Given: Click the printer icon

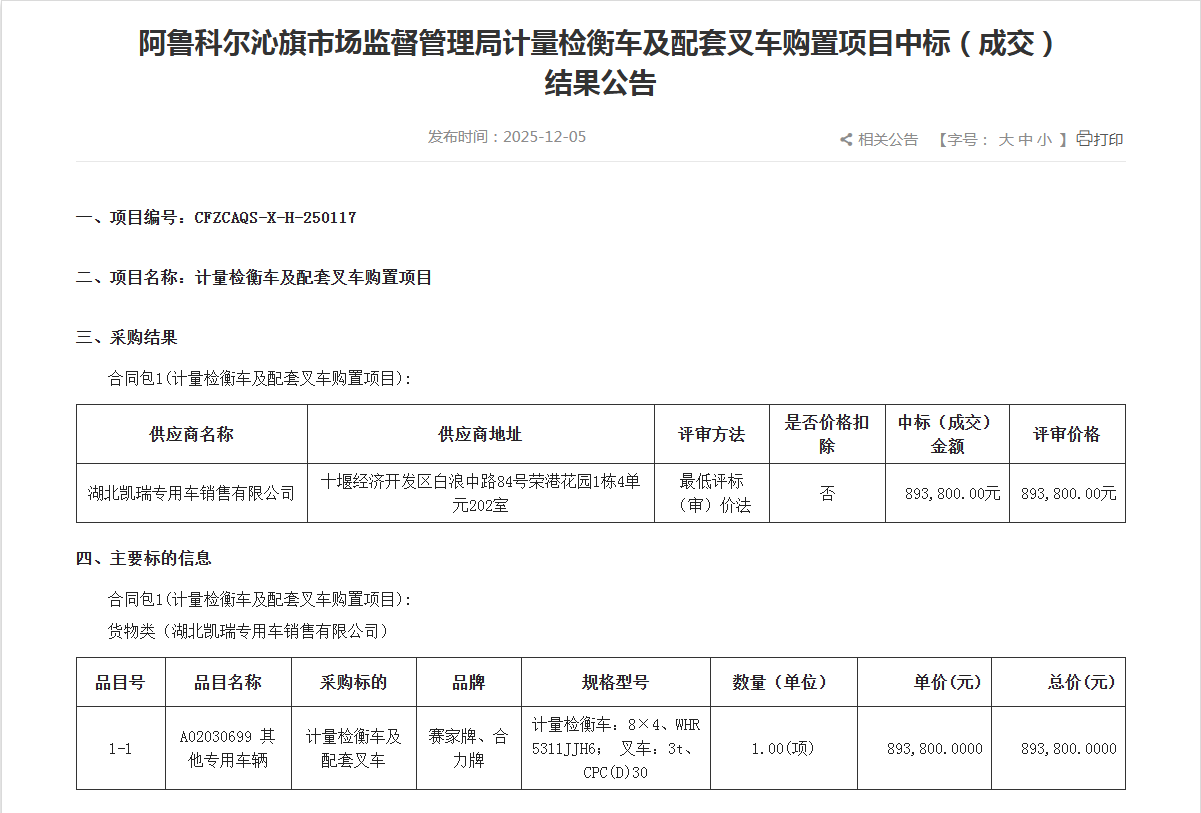Looking at the screenshot, I should [x=1083, y=139].
